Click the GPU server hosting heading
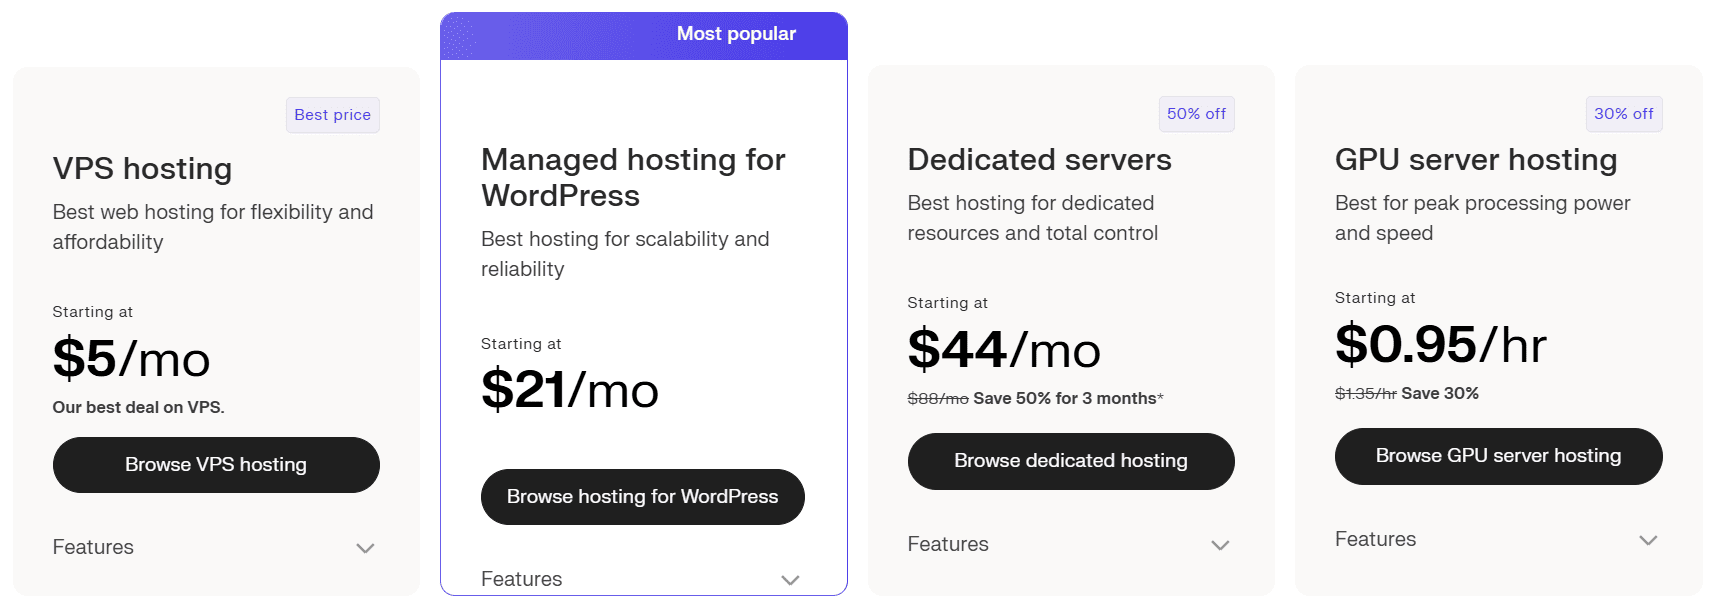 pos(1475,160)
